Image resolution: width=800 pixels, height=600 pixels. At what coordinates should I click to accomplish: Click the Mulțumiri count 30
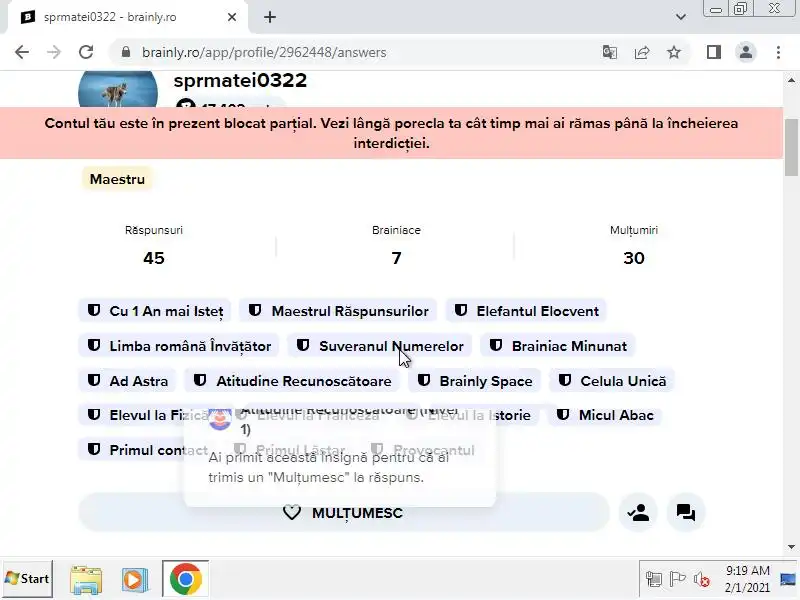pos(634,258)
